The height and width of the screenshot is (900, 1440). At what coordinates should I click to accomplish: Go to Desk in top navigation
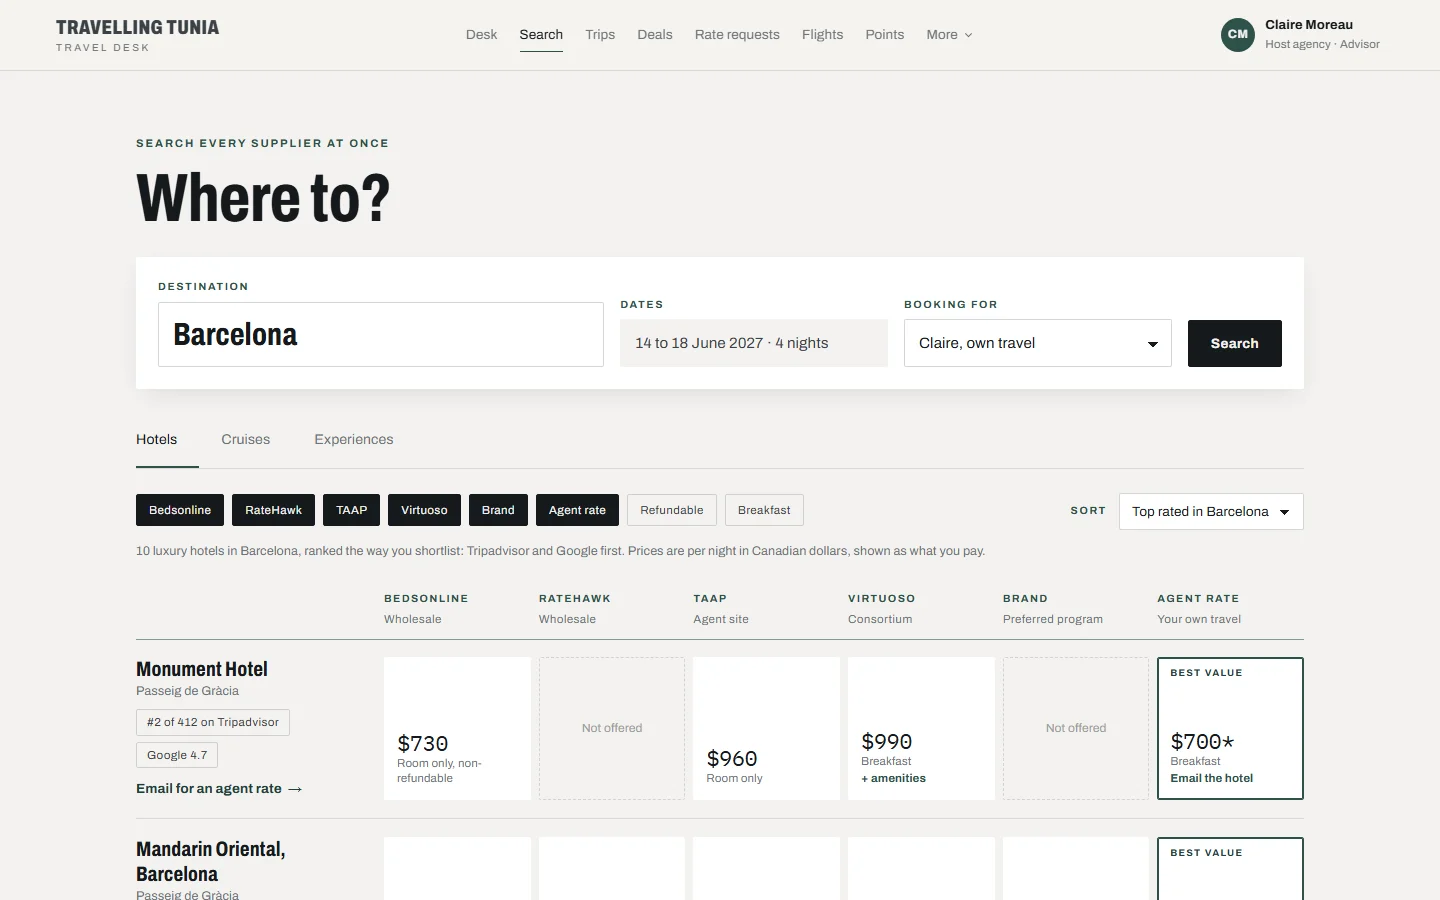point(481,34)
